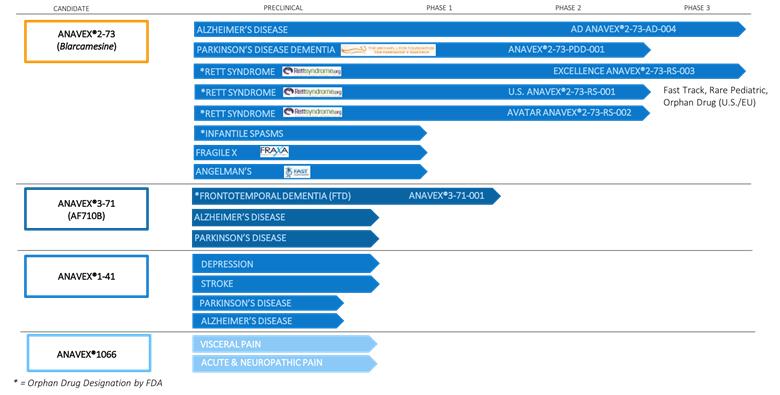
Task: Select the ANAVEX 1066 candidate box
Action: click(89, 353)
